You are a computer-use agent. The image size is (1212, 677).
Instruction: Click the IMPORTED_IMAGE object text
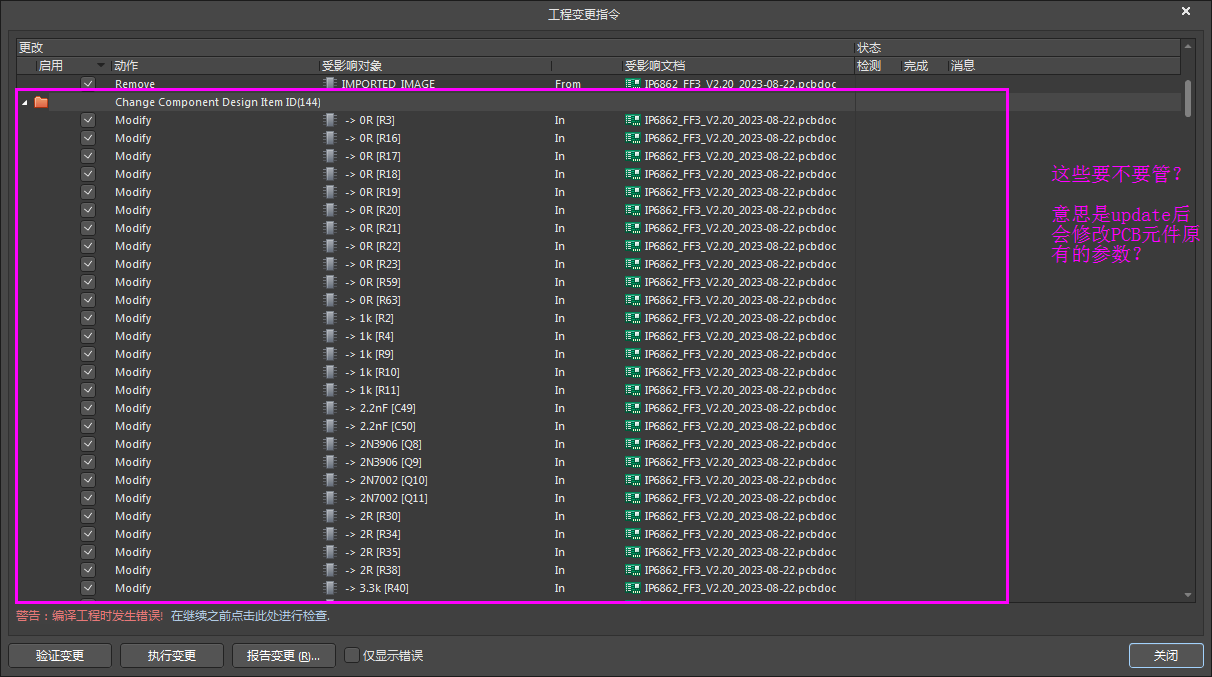click(388, 84)
